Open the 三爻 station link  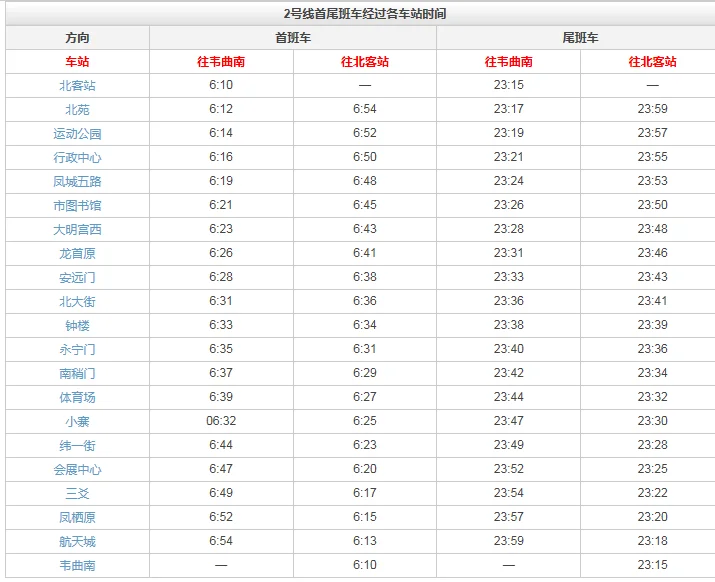click(x=77, y=494)
